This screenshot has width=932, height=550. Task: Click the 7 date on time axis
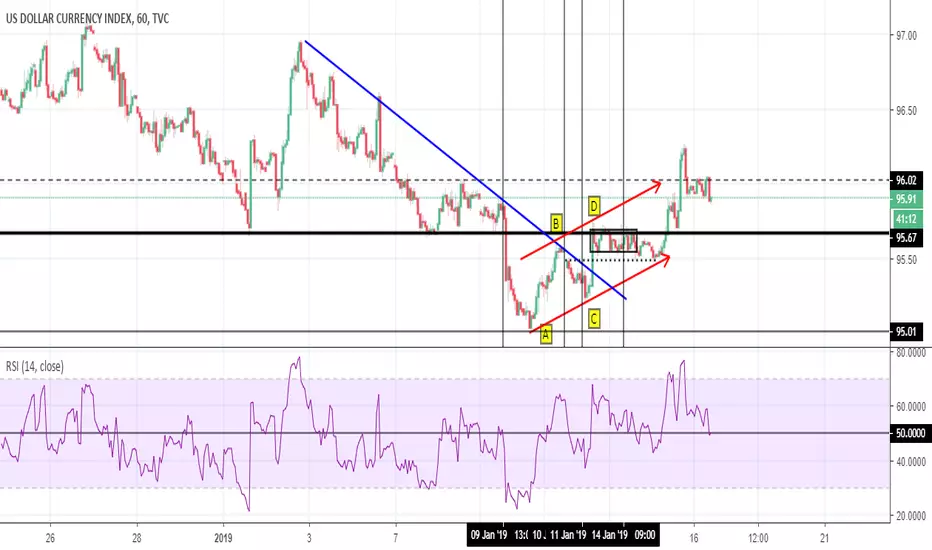tap(395, 538)
